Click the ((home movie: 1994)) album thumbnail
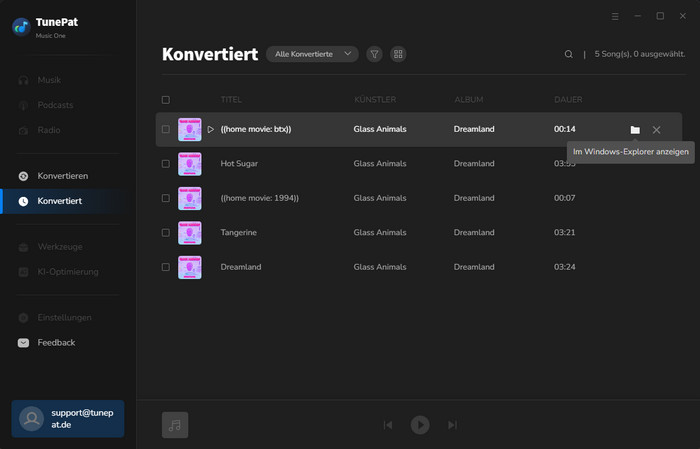 pos(190,198)
